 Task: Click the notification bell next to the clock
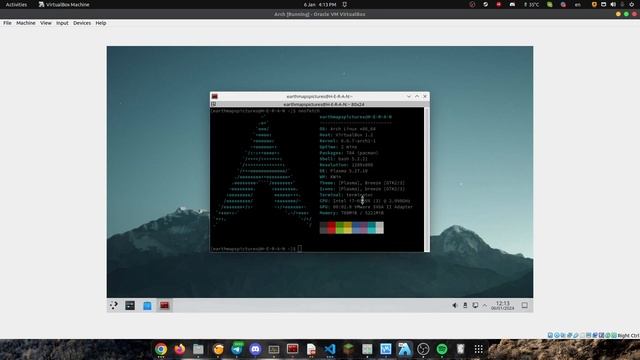point(345,4)
